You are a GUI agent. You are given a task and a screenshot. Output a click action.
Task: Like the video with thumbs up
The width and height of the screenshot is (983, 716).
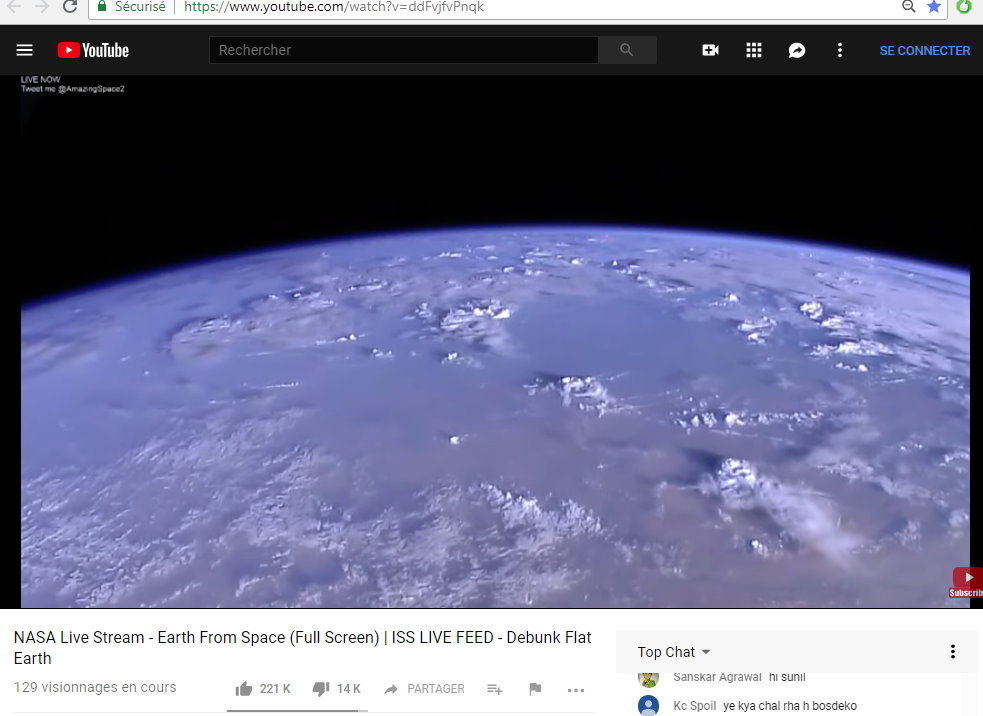pyautogui.click(x=244, y=689)
